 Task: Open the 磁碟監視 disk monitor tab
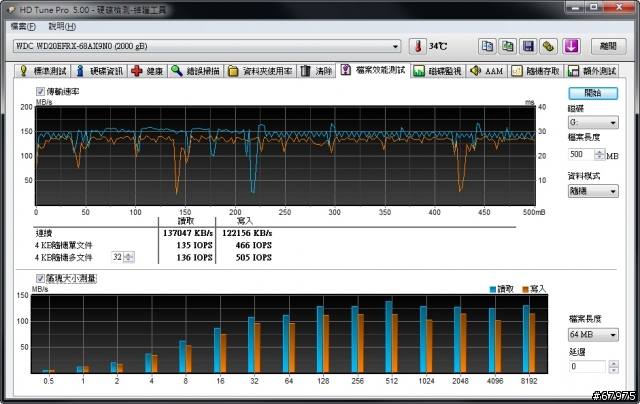[x=438, y=71]
